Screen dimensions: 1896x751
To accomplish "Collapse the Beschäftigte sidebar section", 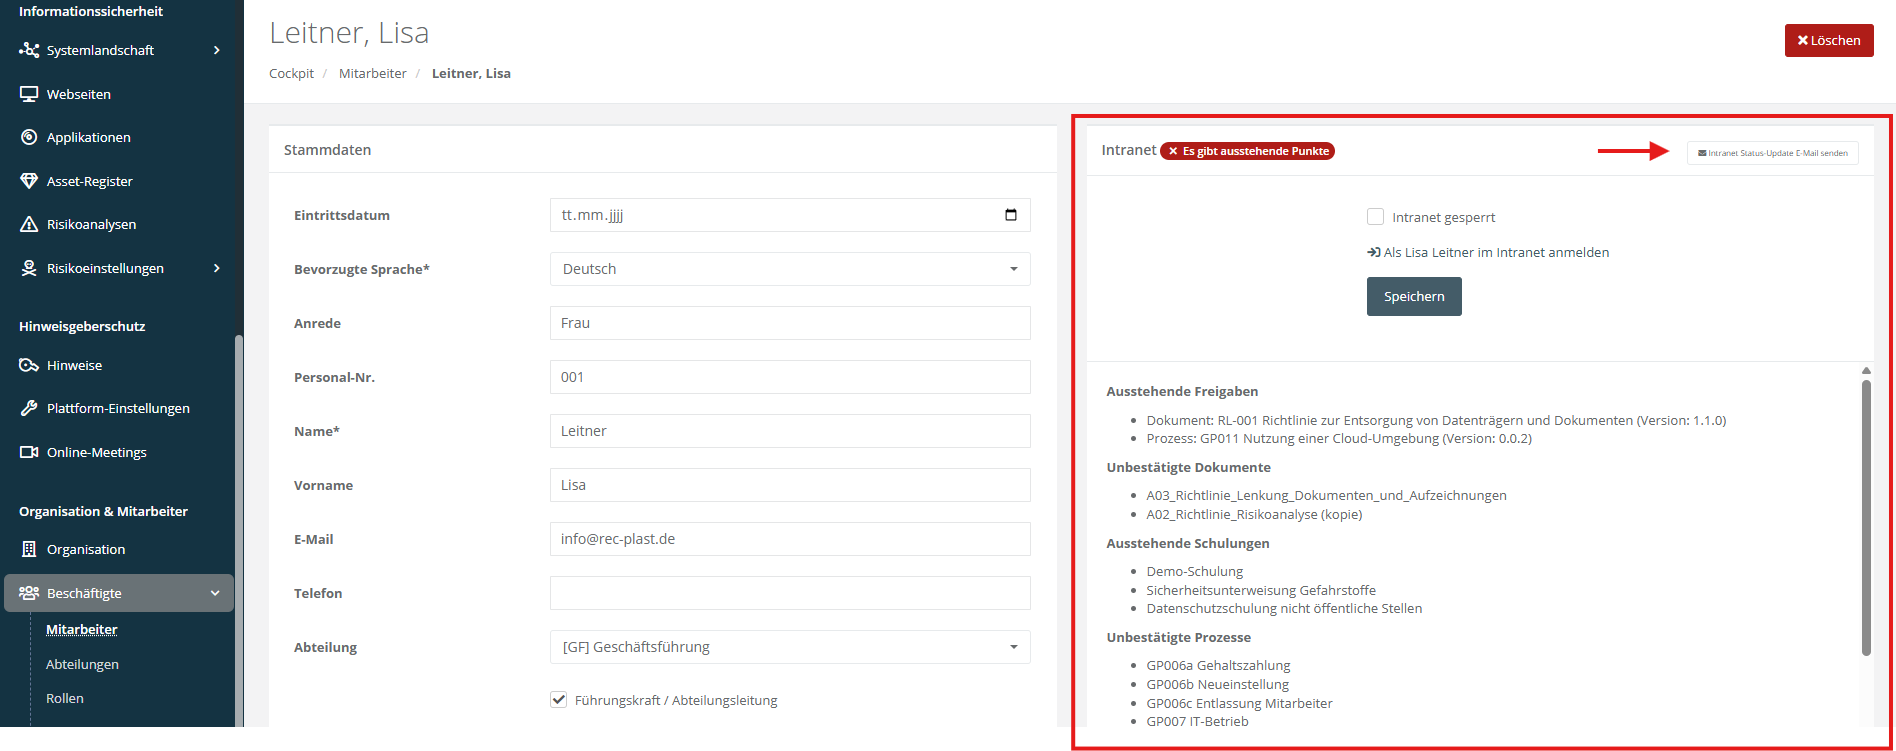I will pos(214,593).
